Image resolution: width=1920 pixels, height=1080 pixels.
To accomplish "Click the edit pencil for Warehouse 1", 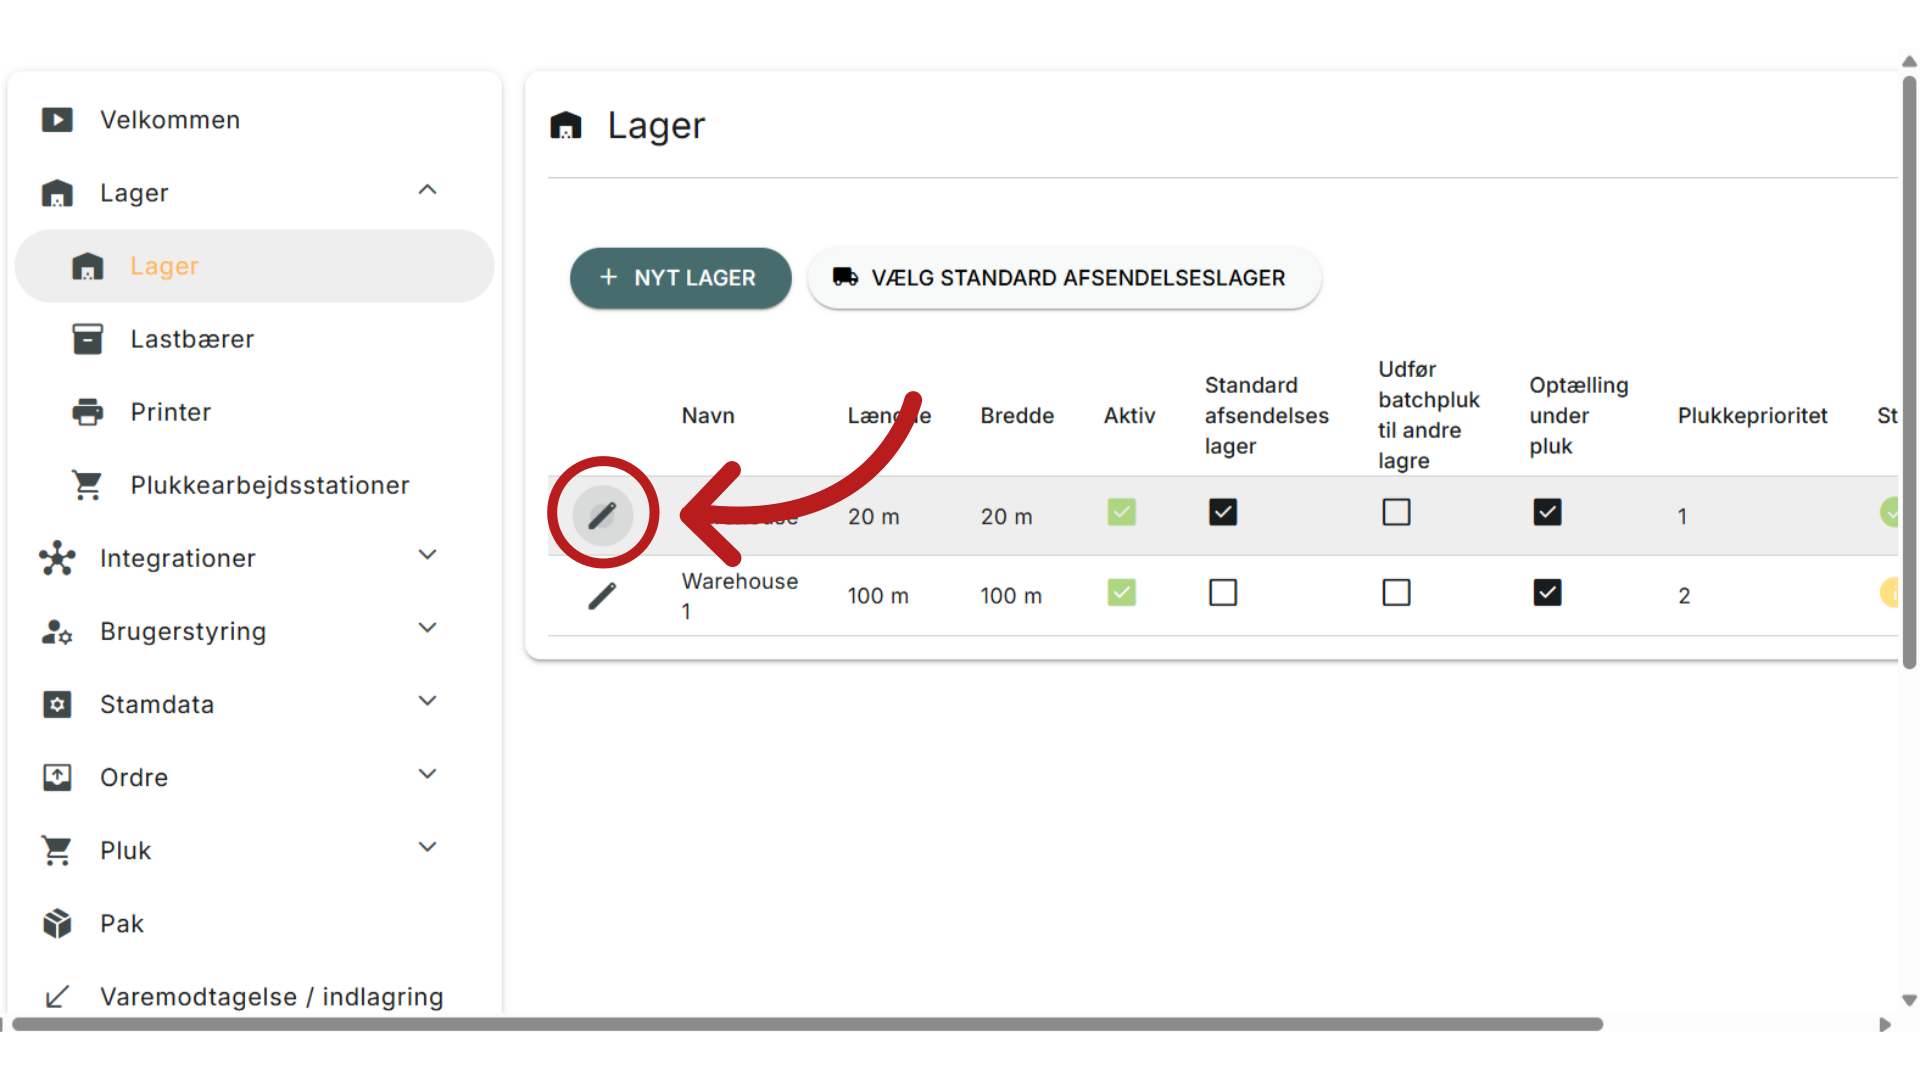I will [x=602, y=596].
